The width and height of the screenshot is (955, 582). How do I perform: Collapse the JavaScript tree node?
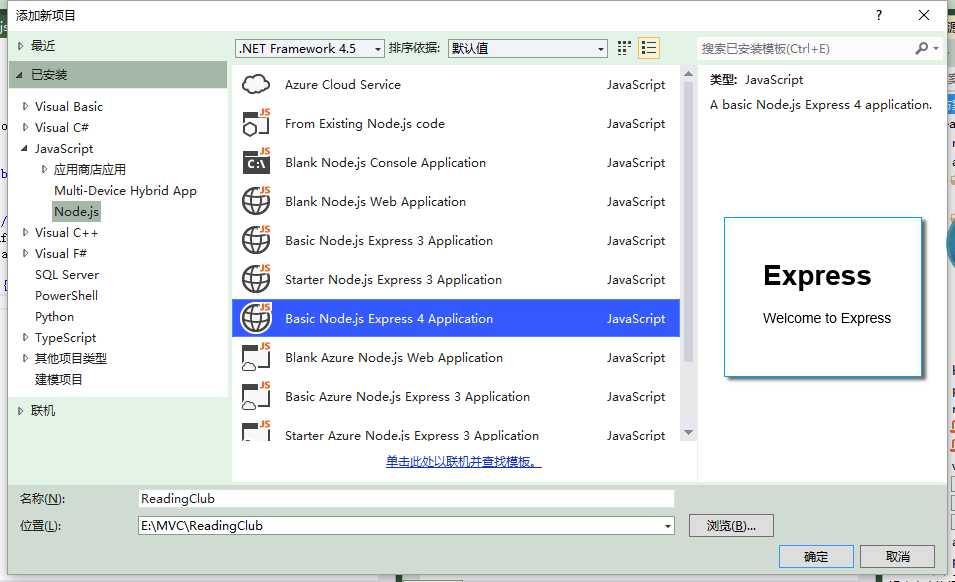[24, 148]
